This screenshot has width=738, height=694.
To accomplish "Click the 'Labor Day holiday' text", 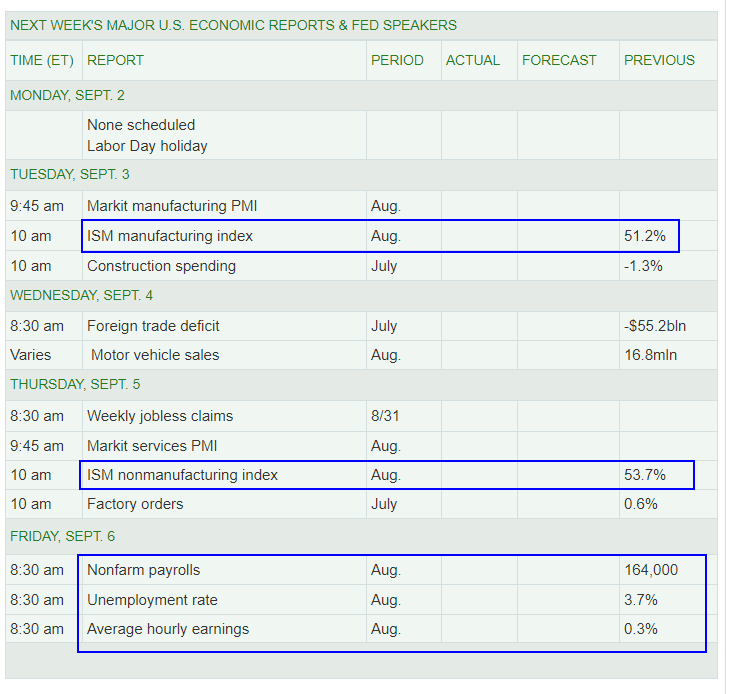I will 147,146.
